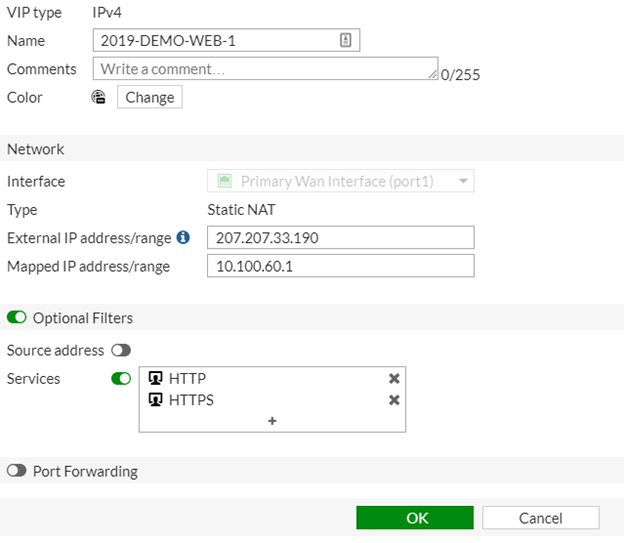Image resolution: width=624 pixels, height=543 pixels.
Task: Click the IPv4 VIP type value
Action: [x=107, y=12]
